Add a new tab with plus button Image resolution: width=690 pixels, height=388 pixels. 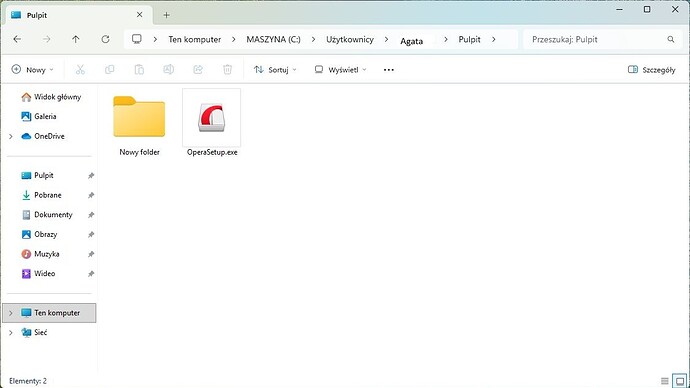166,15
